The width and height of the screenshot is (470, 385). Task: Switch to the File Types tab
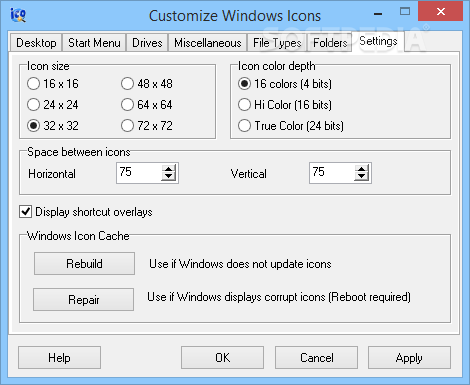click(277, 43)
